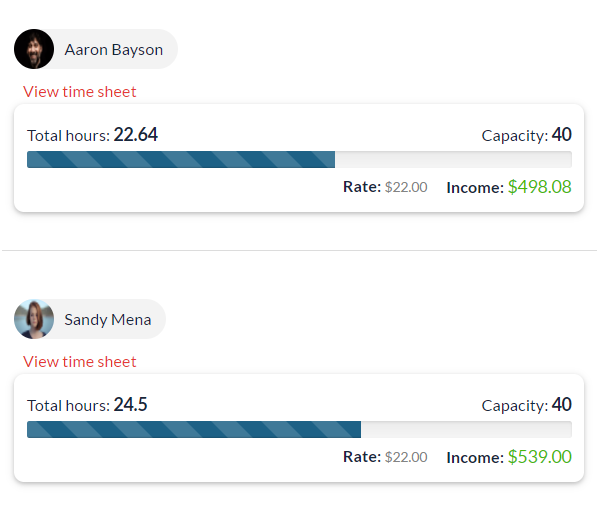Click Sandy Mena's Capacity 40 value
Viewport: 600px width, 516px height.
click(562, 405)
